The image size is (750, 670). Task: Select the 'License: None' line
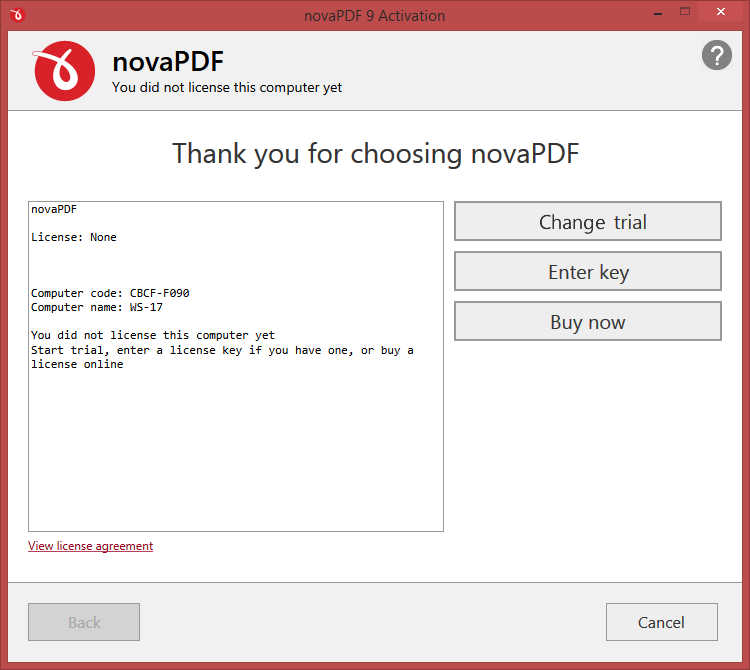(74, 237)
